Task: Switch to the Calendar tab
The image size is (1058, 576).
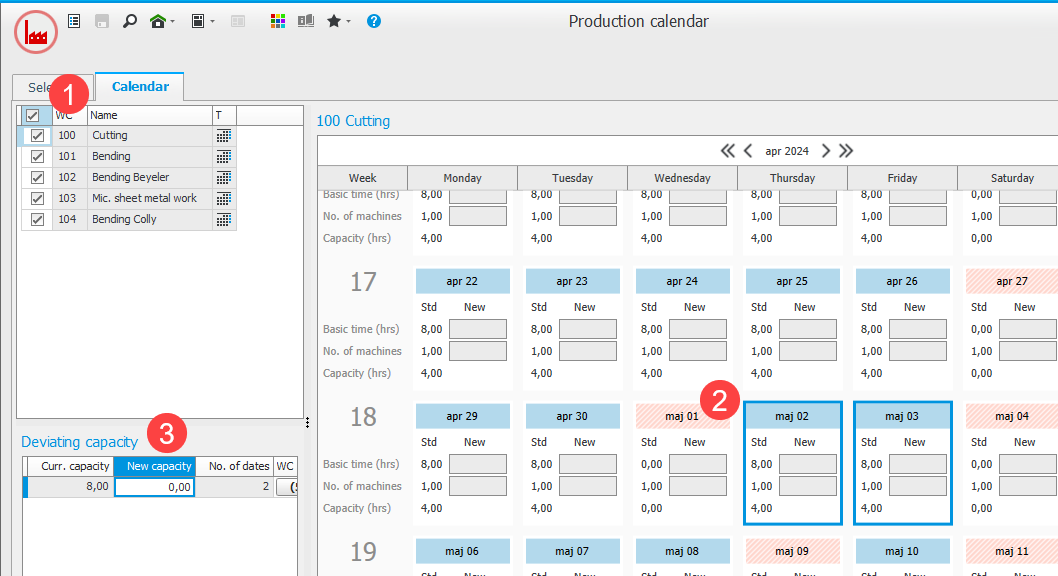Action: coord(140,87)
